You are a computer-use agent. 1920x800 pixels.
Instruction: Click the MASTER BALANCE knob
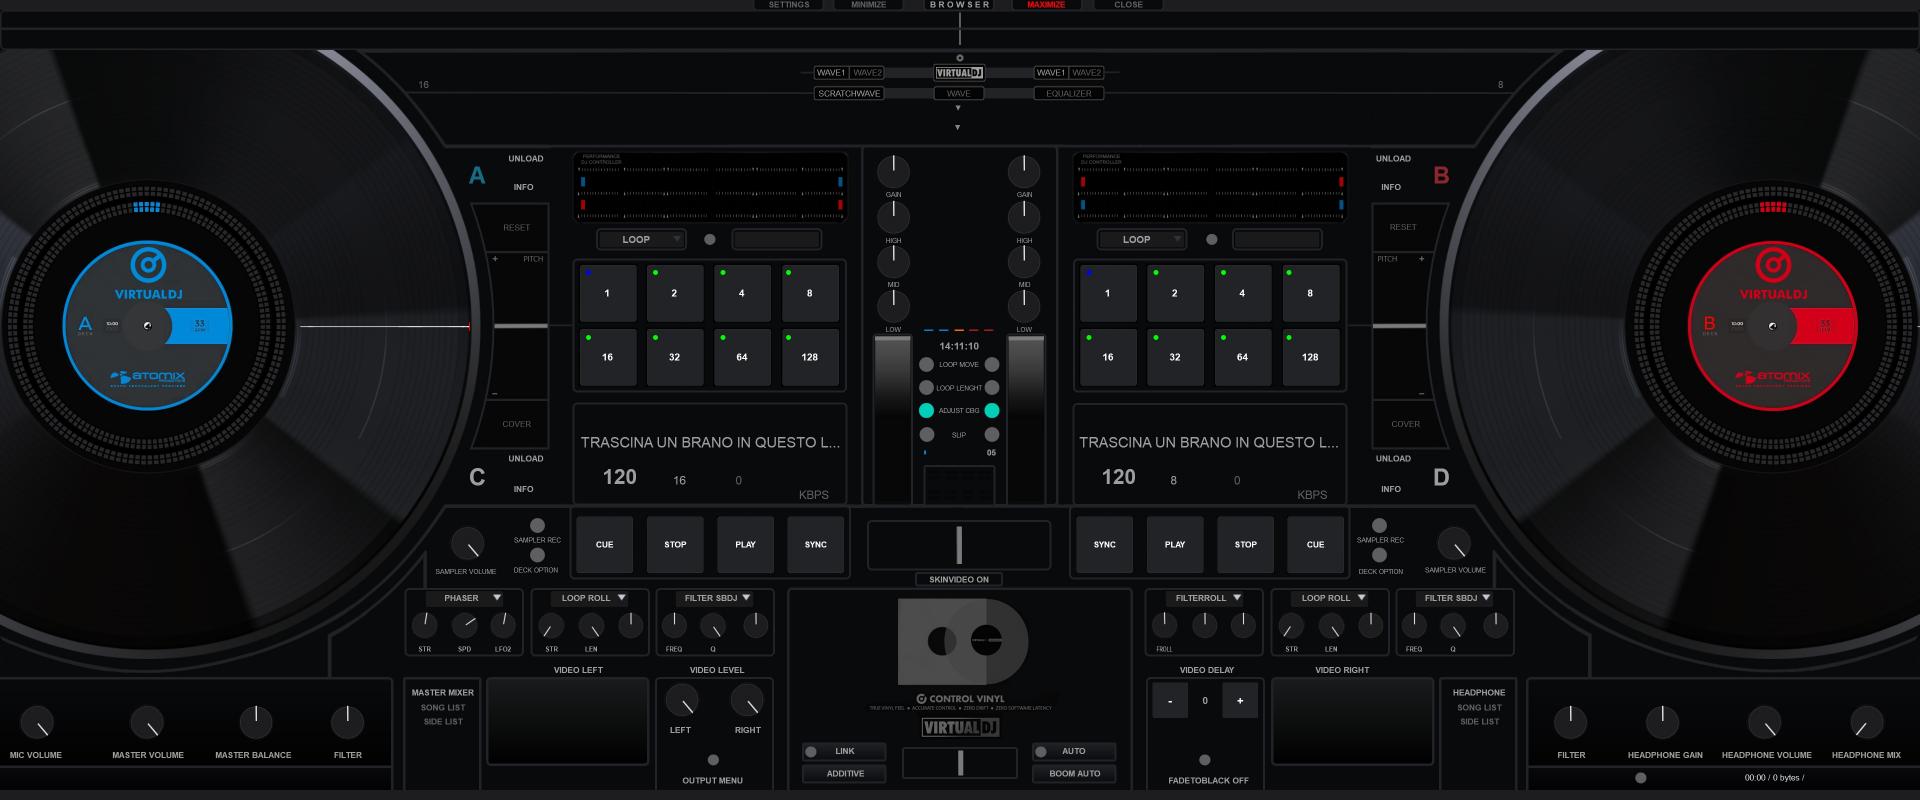tap(256, 722)
